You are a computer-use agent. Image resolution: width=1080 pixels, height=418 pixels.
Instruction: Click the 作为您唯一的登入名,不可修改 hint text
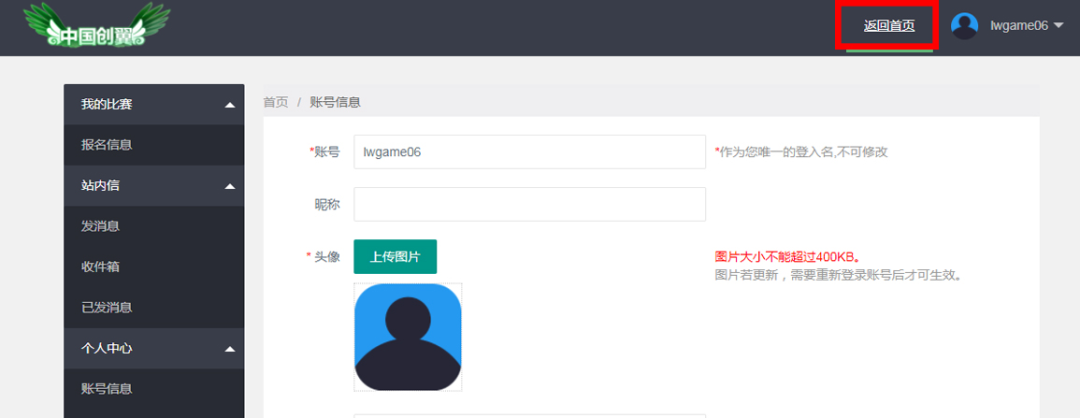[x=801, y=152]
